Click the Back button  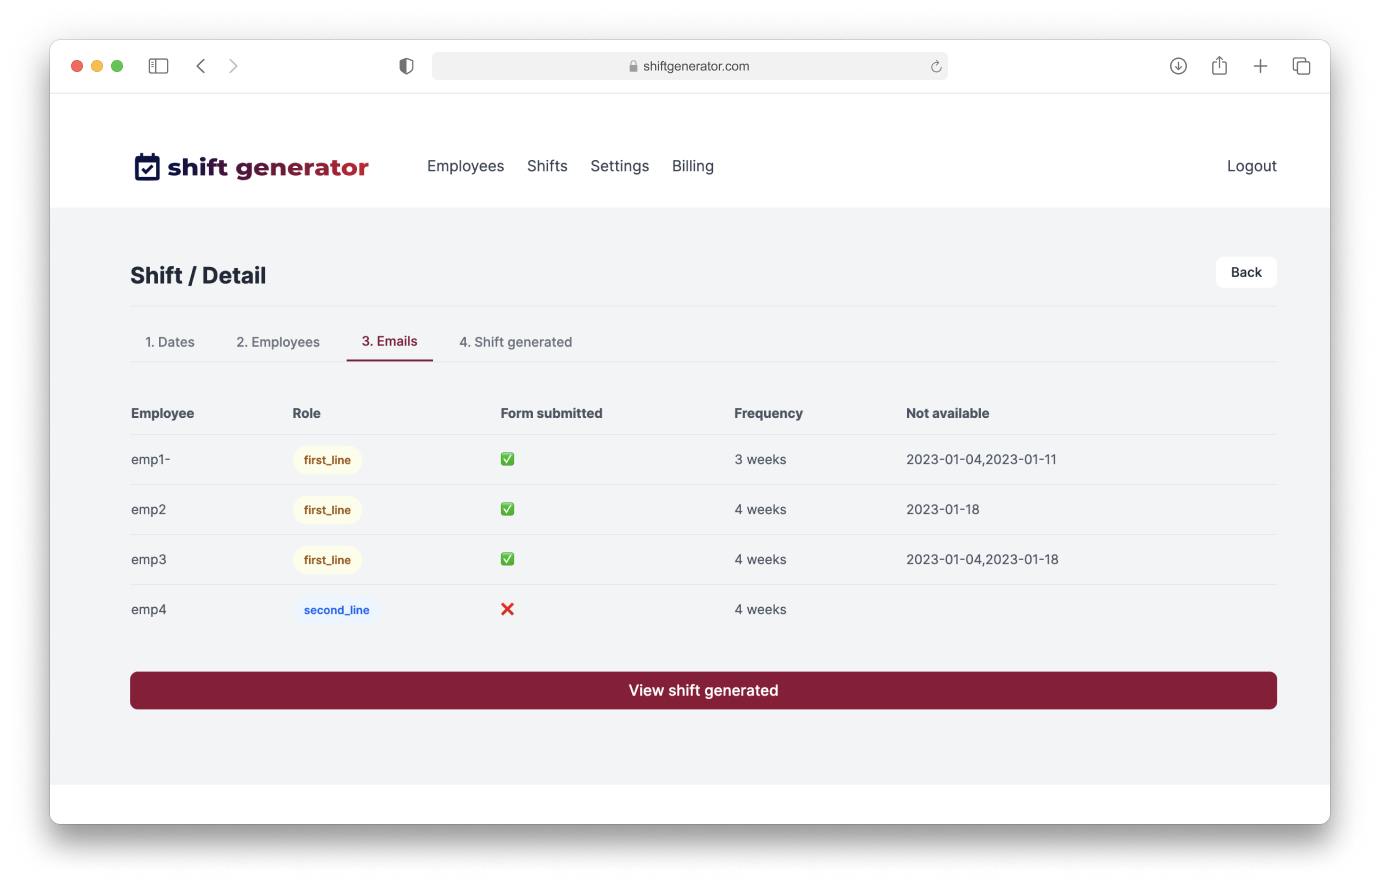(1246, 272)
